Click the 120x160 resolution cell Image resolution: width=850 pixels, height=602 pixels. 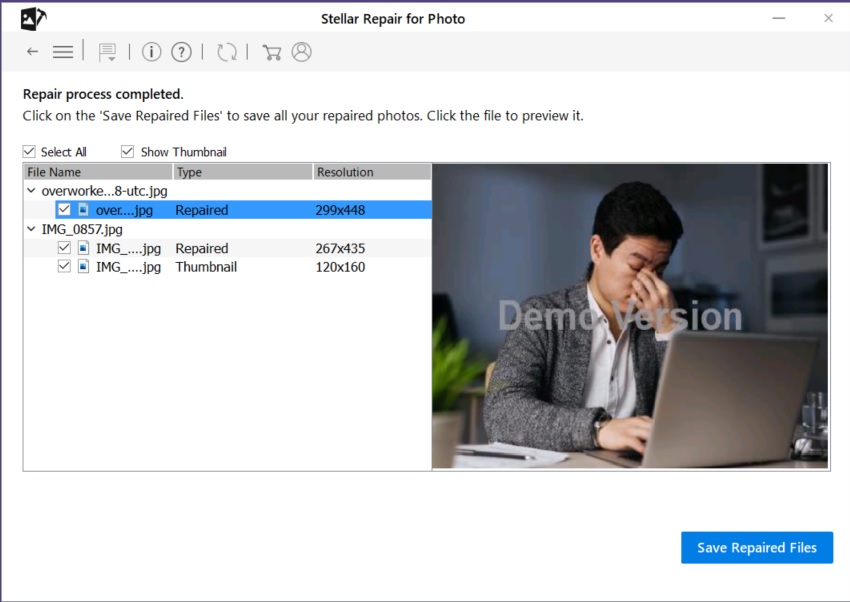pyautogui.click(x=340, y=267)
